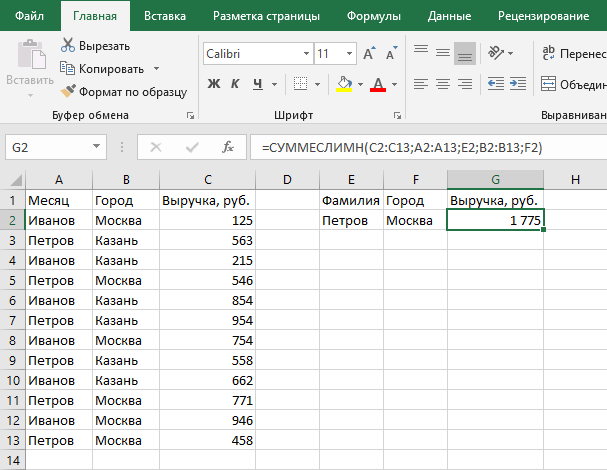The width and height of the screenshot is (607, 470).
Task: Expand the Copy options arrow
Action: coord(156,69)
